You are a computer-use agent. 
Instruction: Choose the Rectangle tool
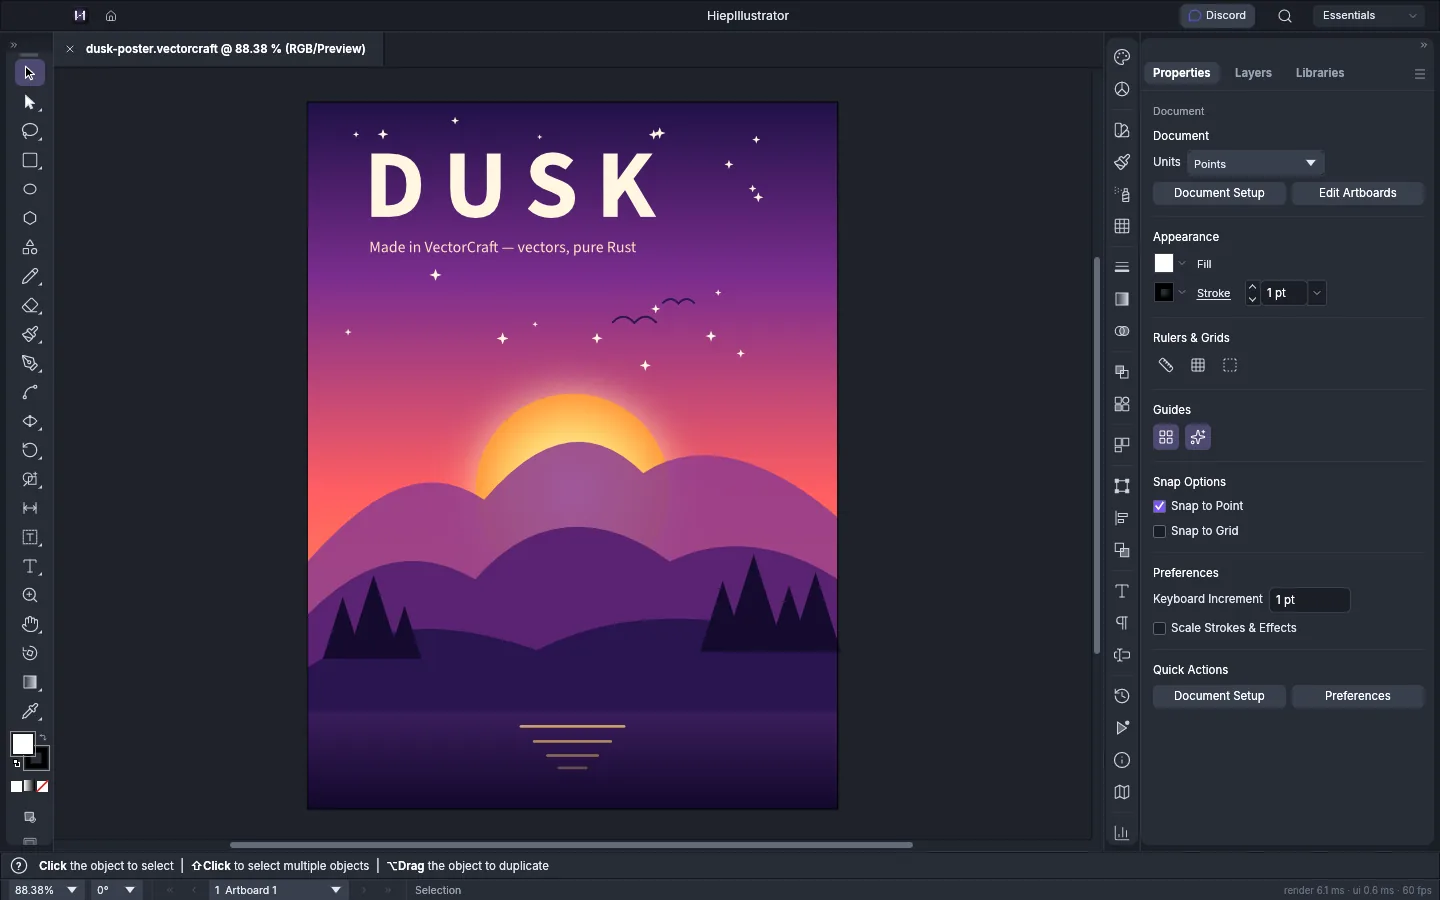30,161
